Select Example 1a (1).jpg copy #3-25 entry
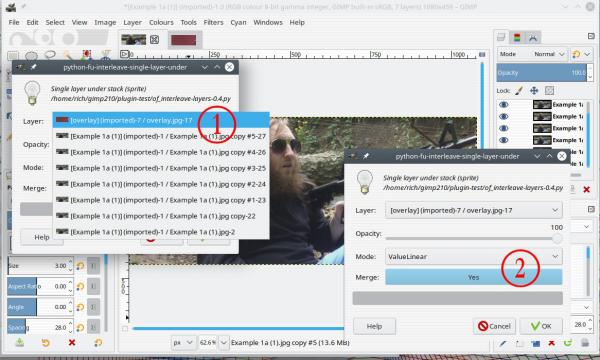The image size is (600, 360). point(161,168)
